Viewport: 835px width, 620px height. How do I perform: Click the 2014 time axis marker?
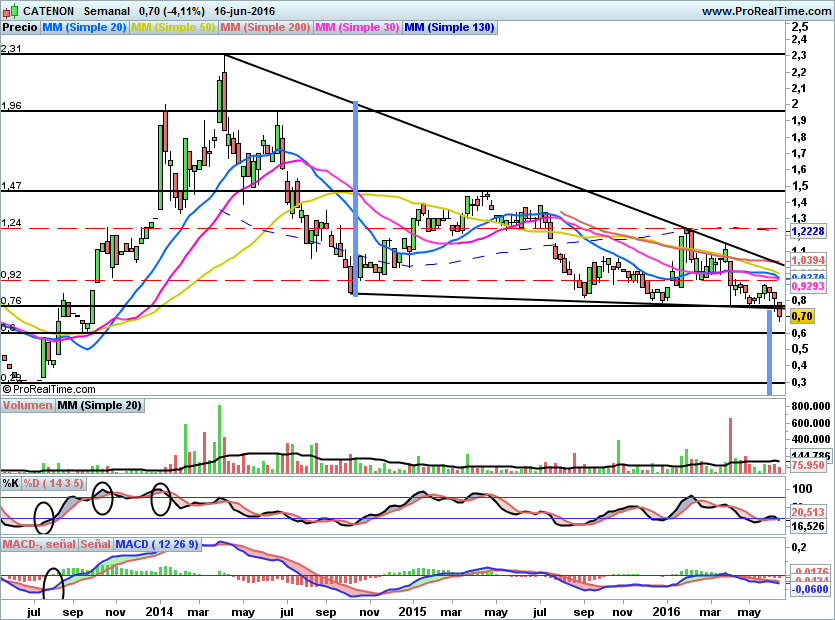coord(159,611)
